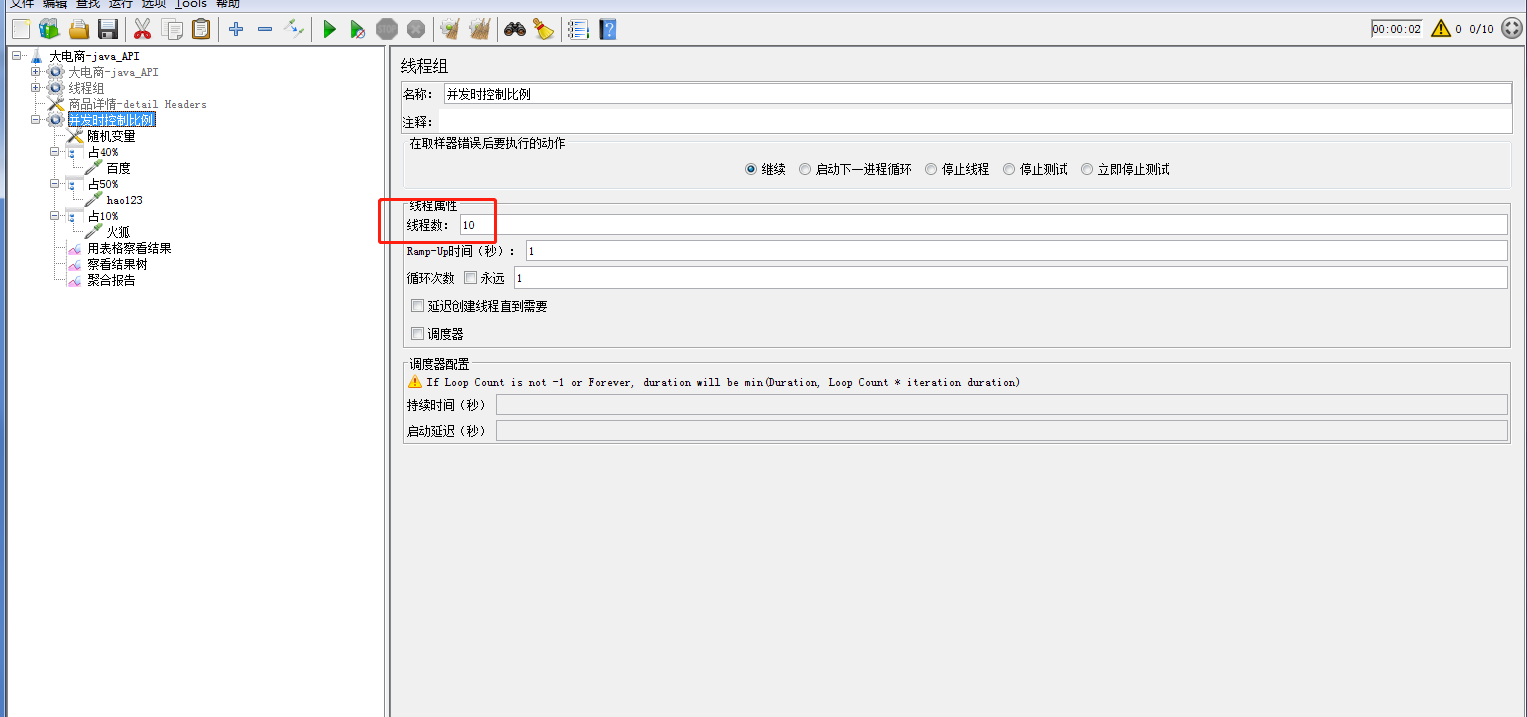Collapse the root 大电商-java_API test plan node
The width and height of the screenshot is (1527, 717).
click(x=18, y=56)
